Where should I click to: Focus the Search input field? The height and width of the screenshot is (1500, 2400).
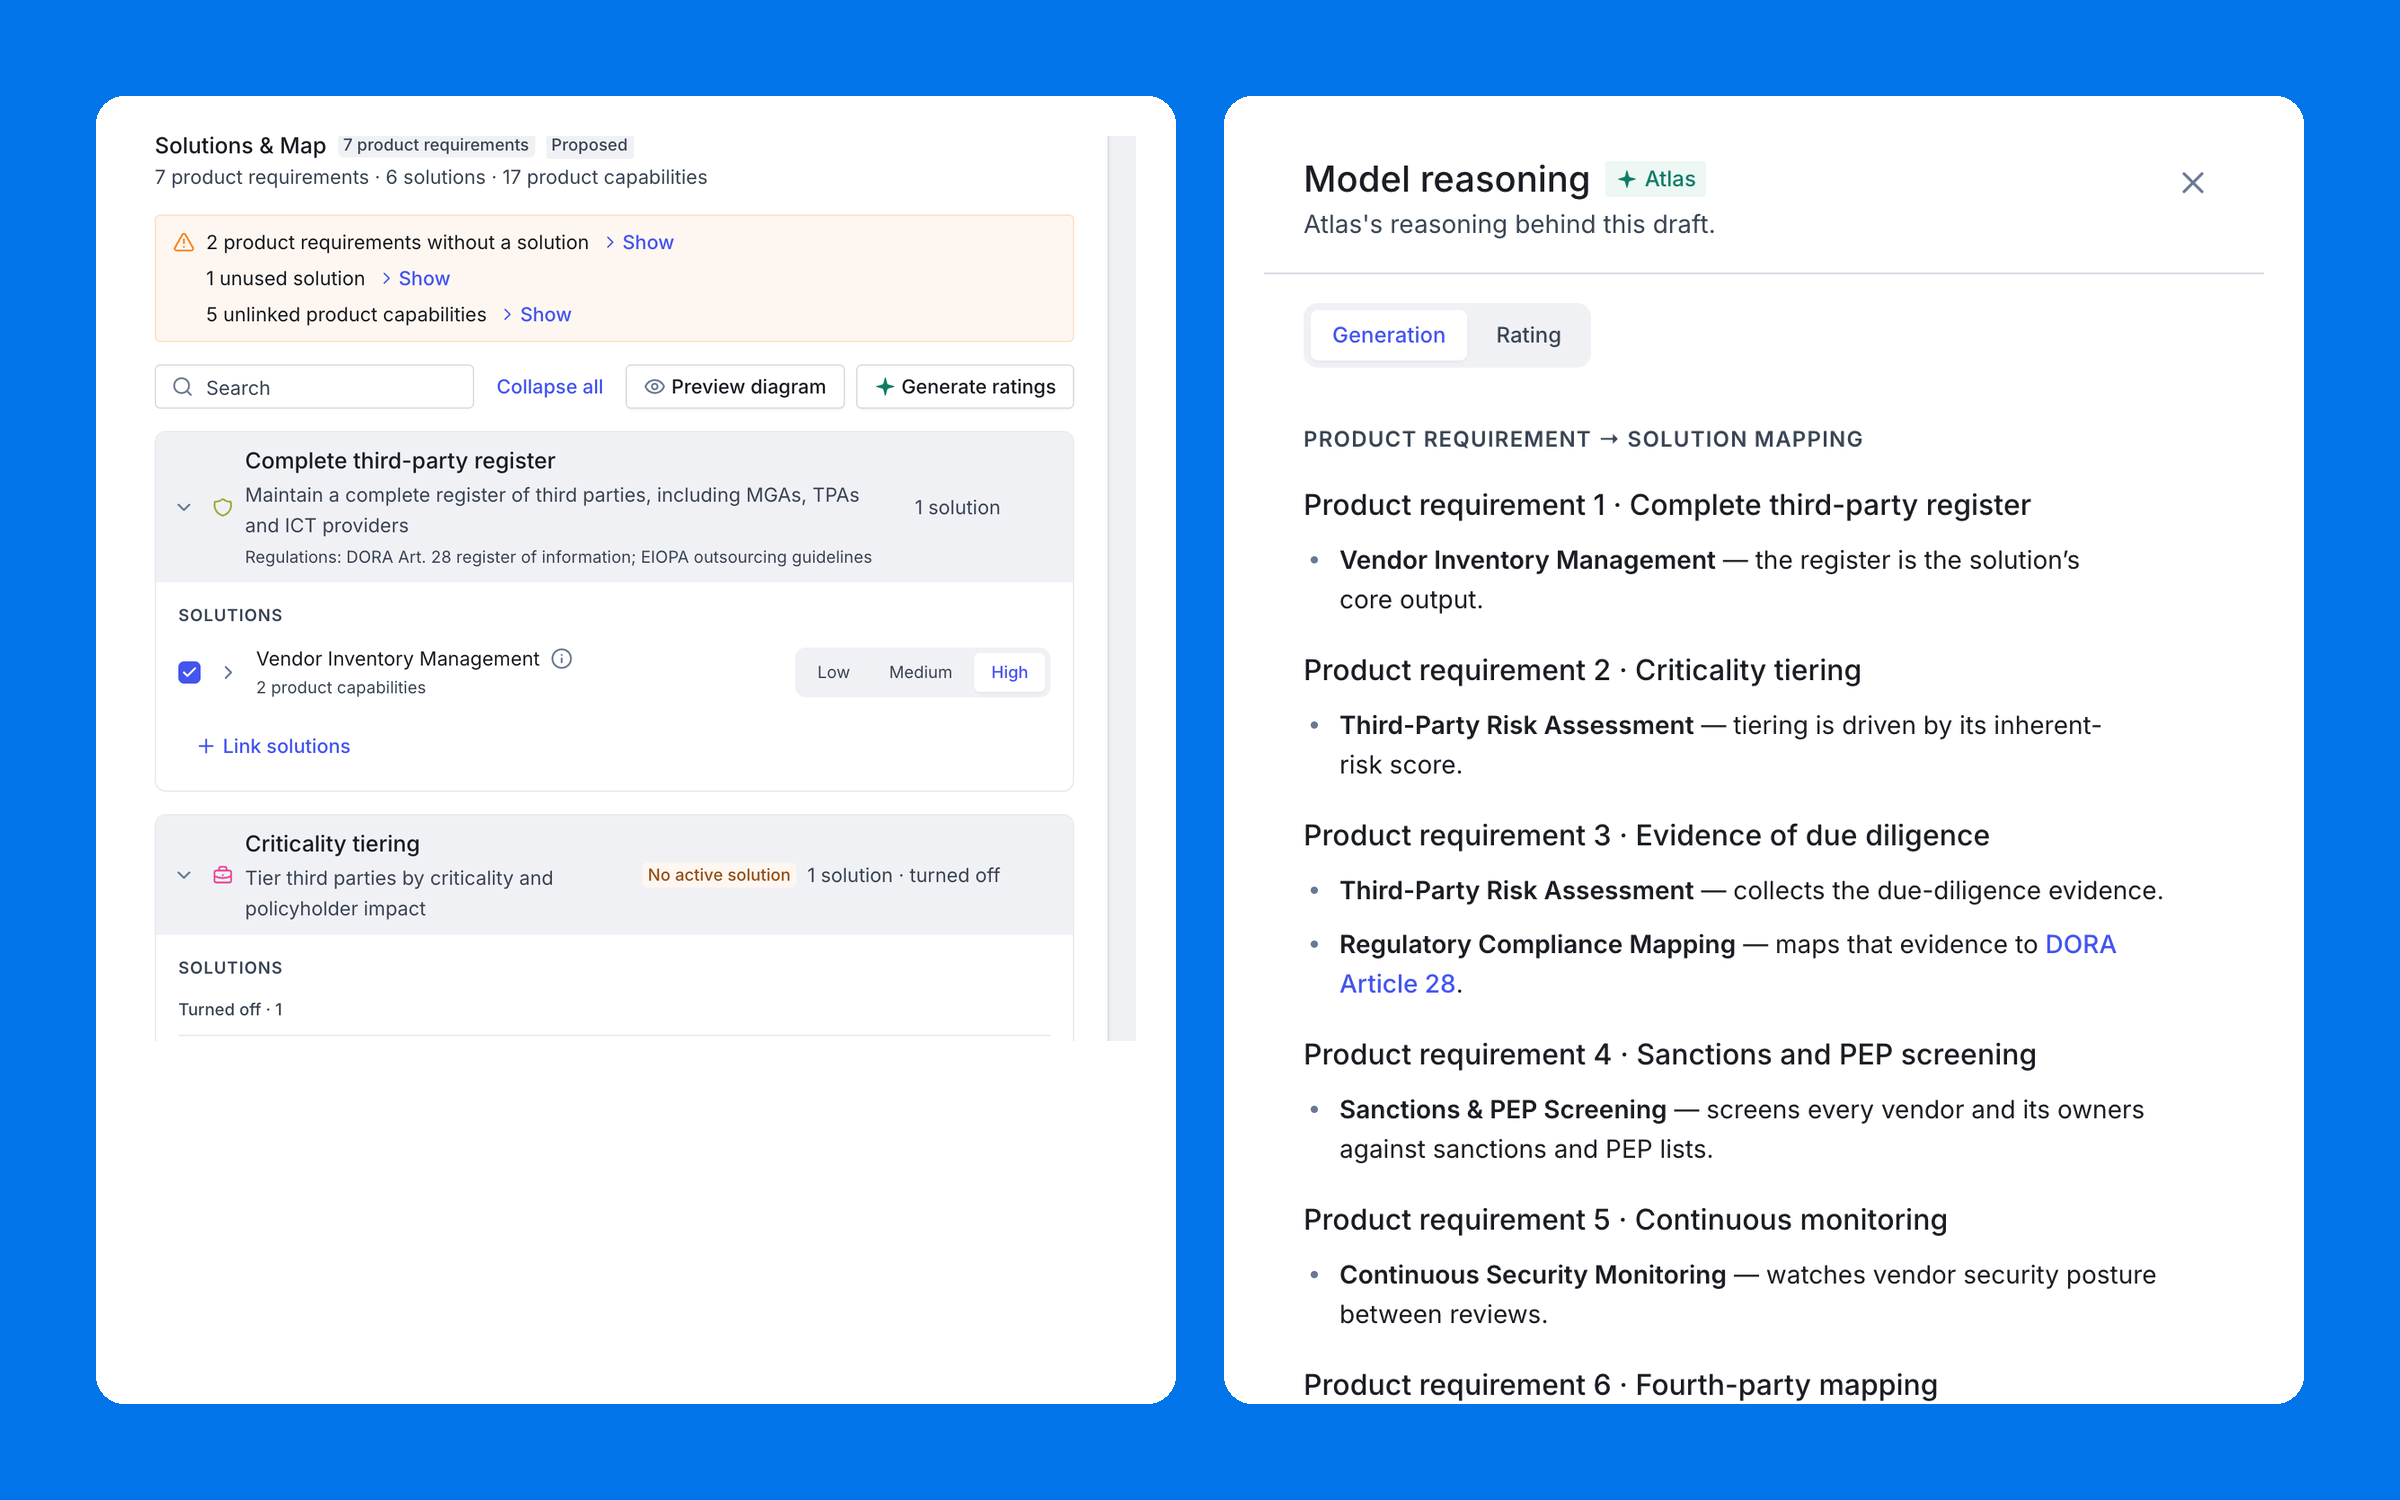314,387
